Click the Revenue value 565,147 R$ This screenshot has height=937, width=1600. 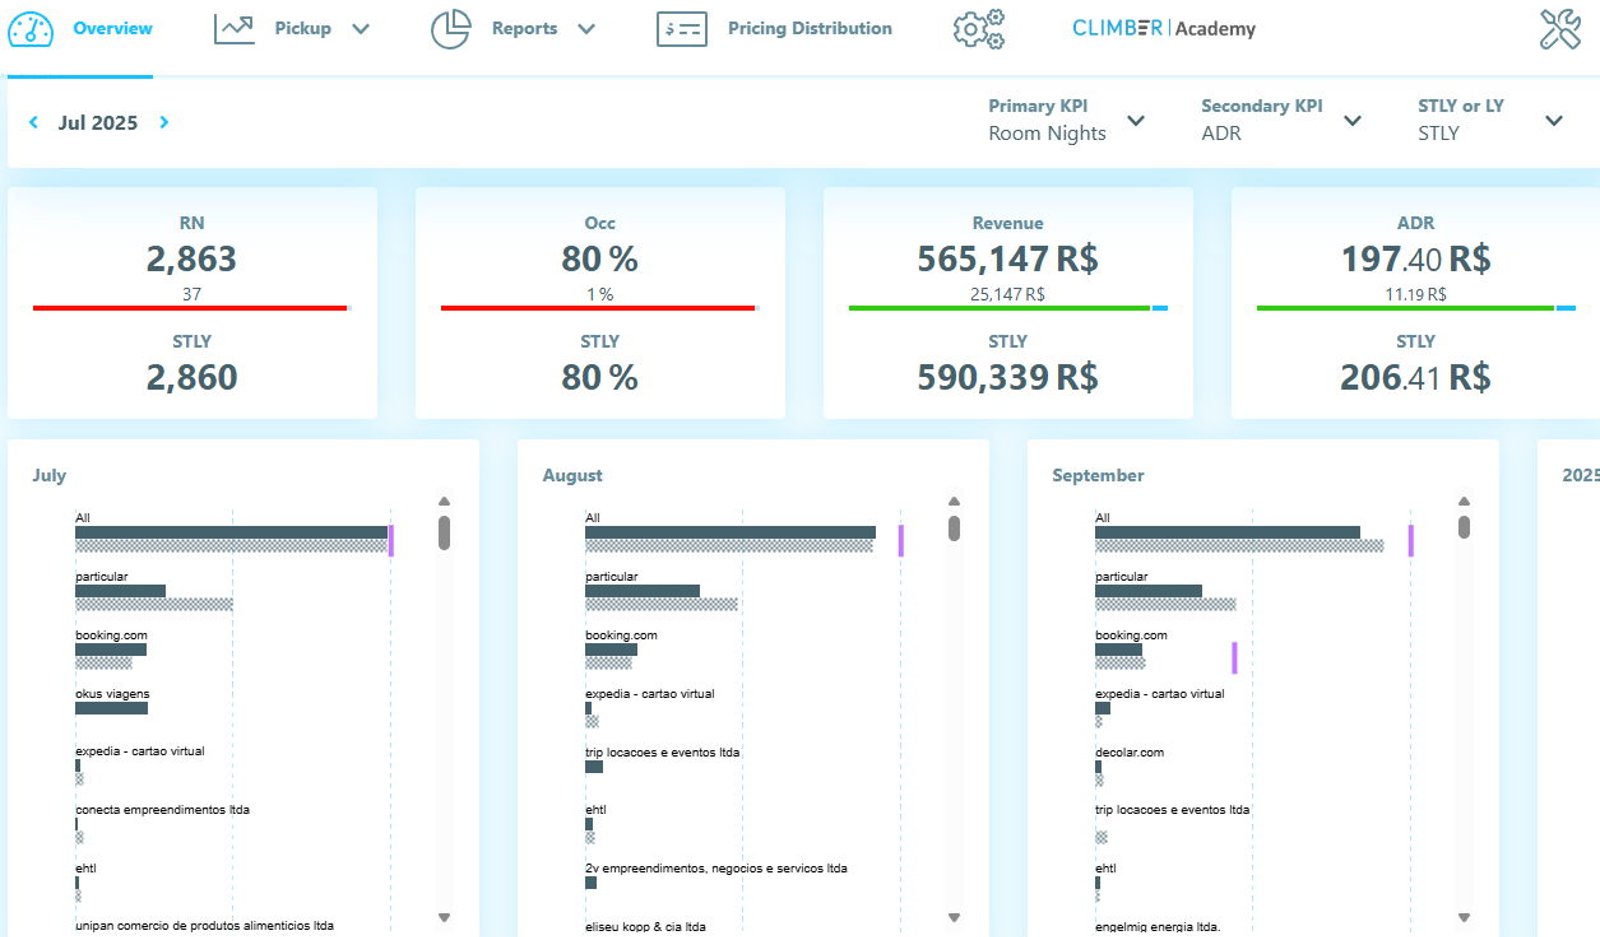[1008, 259]
